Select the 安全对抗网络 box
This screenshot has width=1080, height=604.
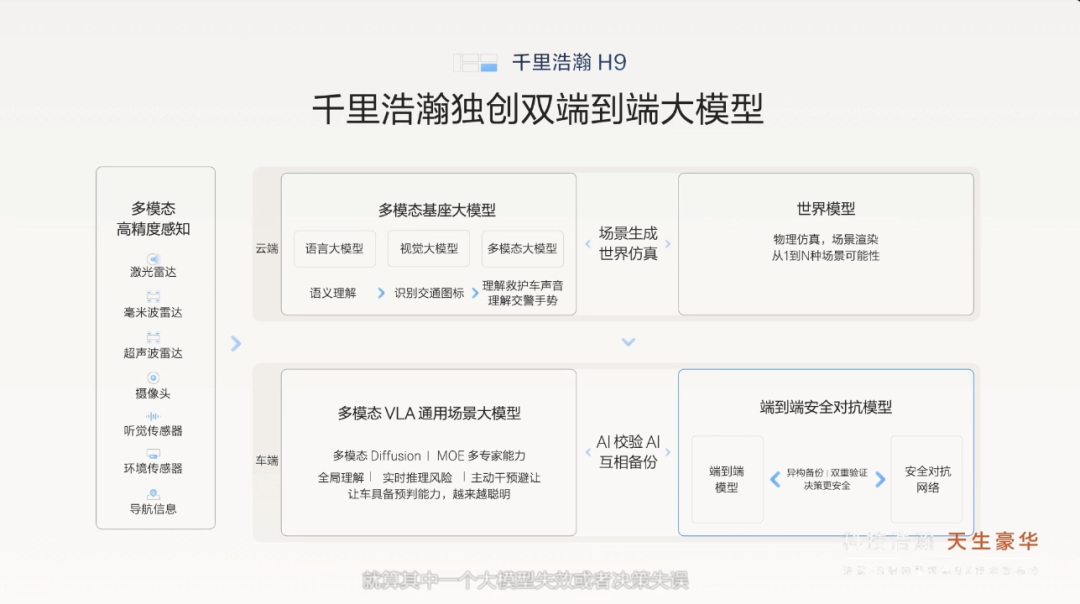click(927, 479)
